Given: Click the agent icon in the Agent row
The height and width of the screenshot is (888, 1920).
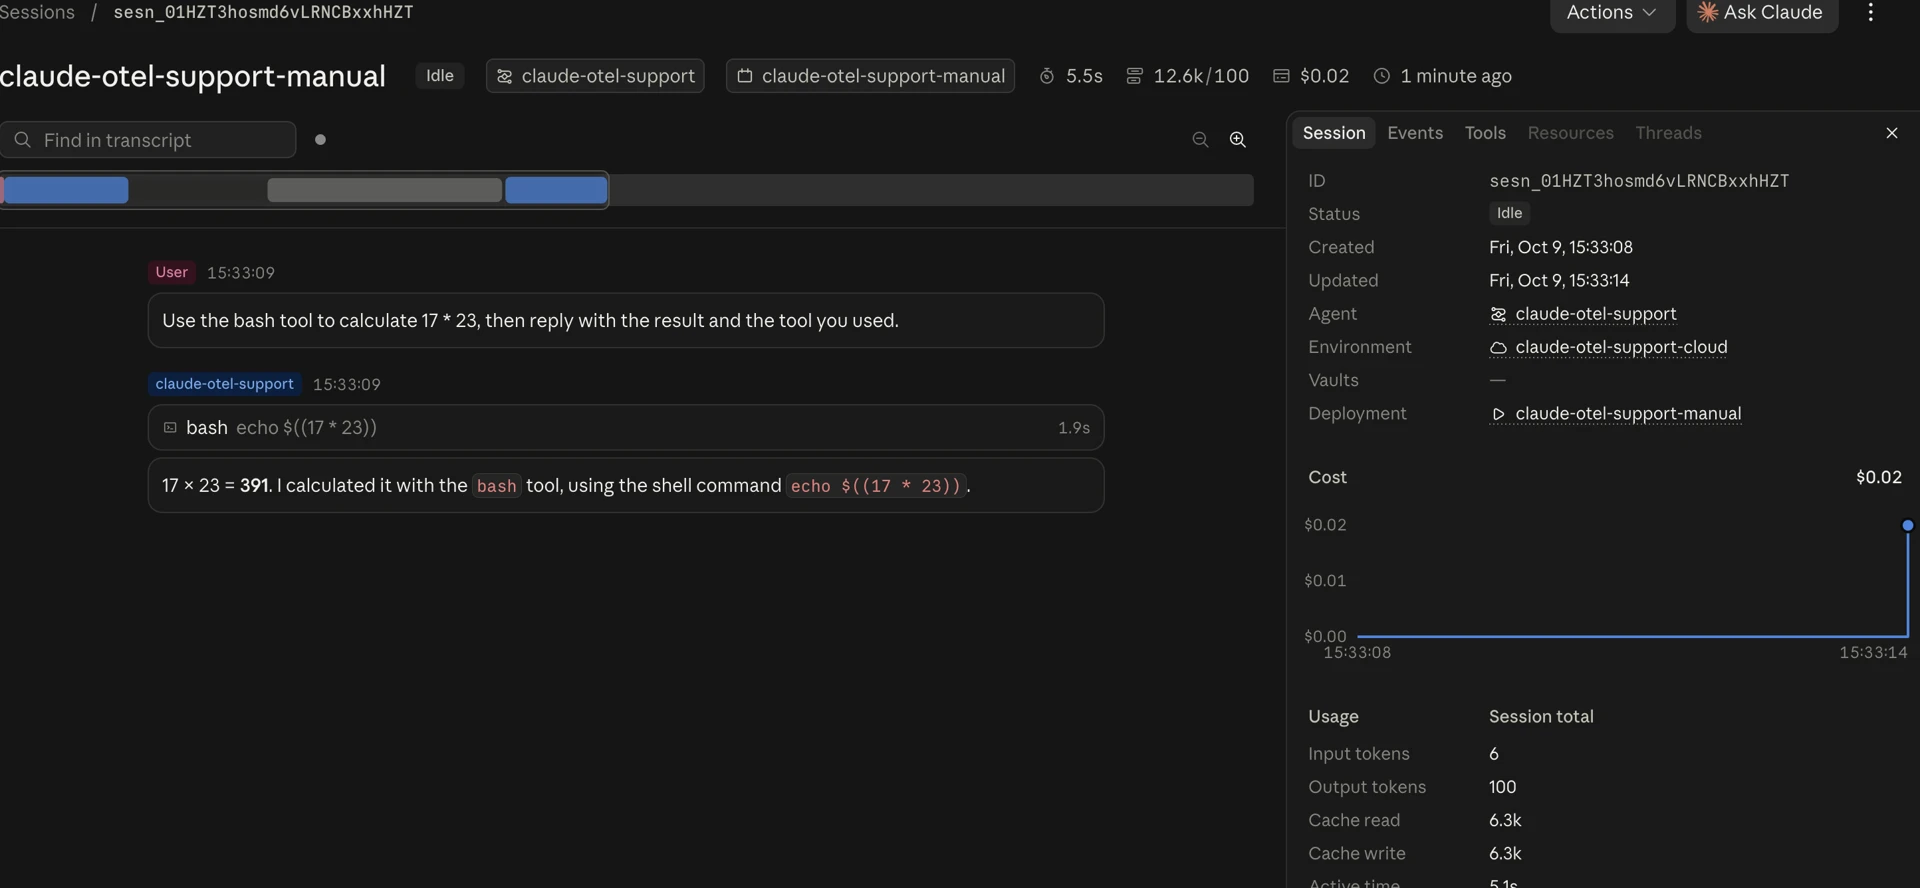Looking at the screenshot, I should [x=1498, y=314].
